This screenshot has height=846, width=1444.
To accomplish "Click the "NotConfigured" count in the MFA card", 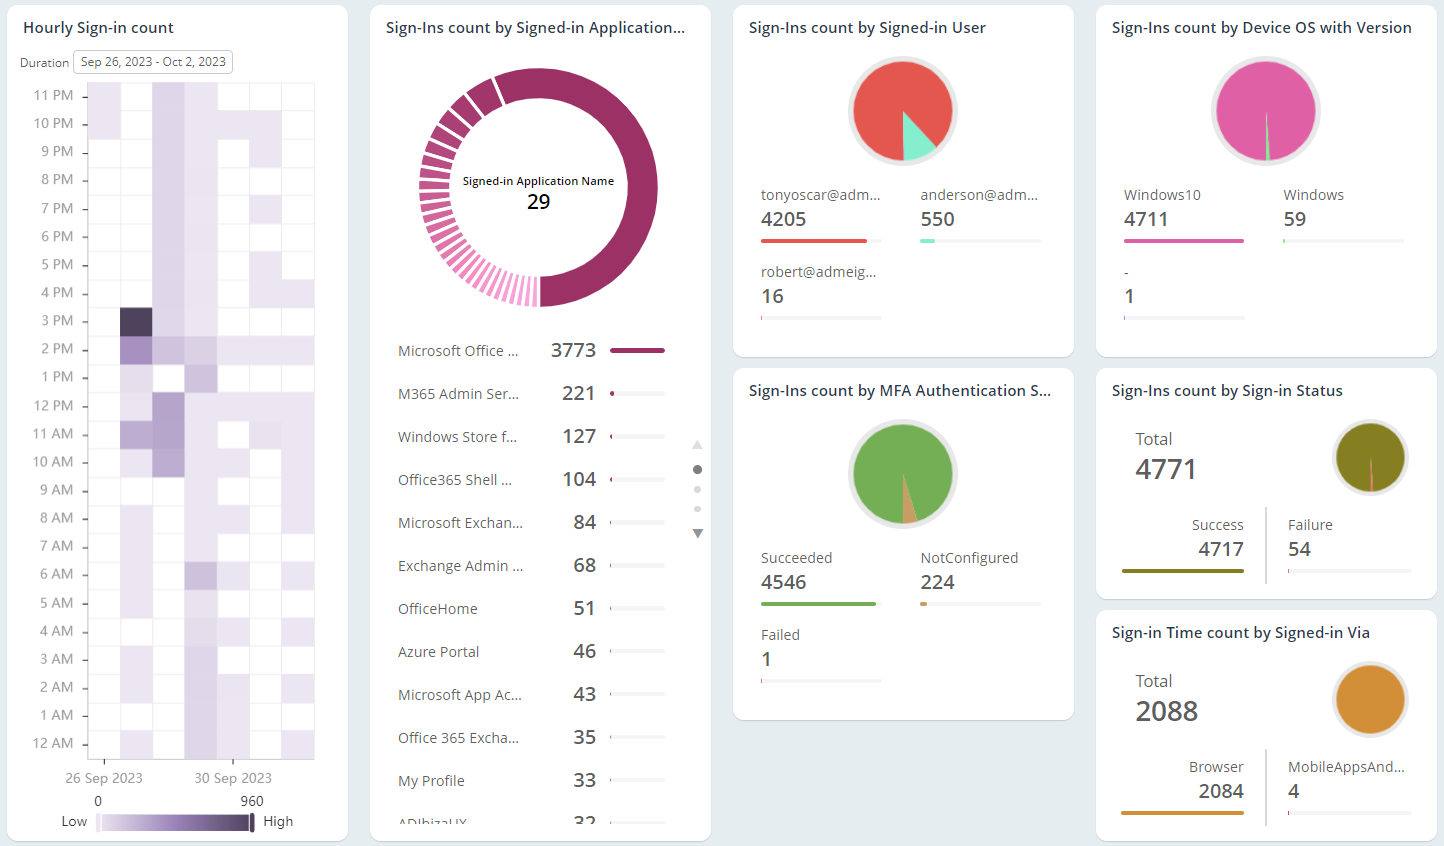I will pos(937,581).
